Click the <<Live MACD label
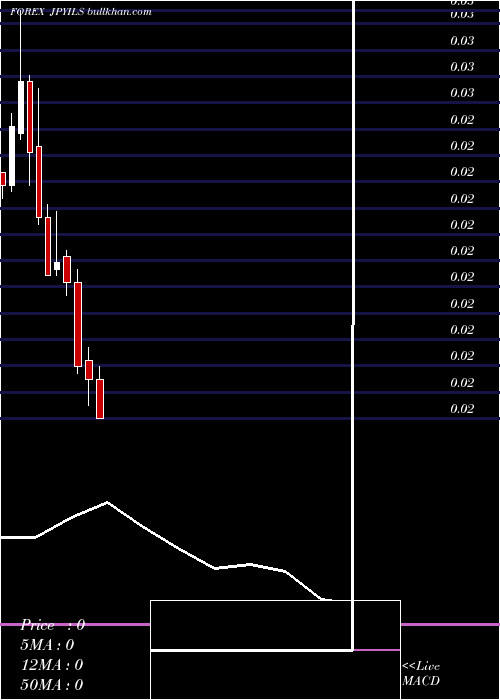Viewport: 500px width, 700px height. (421, 673)
